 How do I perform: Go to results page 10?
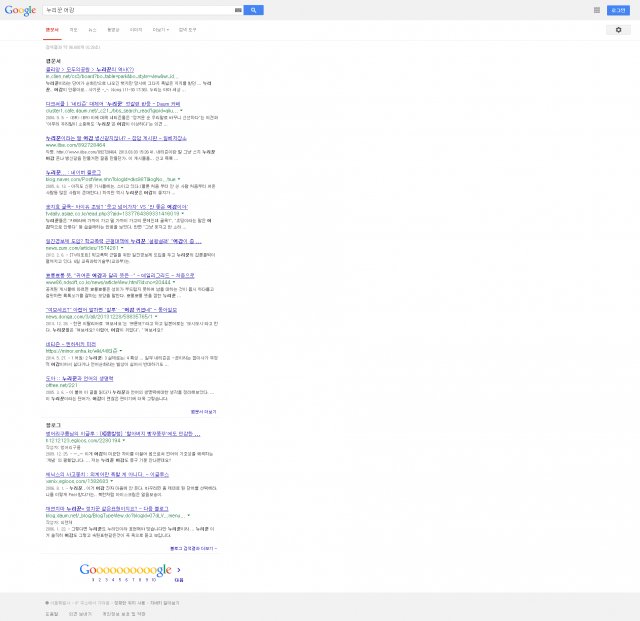pos(154,580)
